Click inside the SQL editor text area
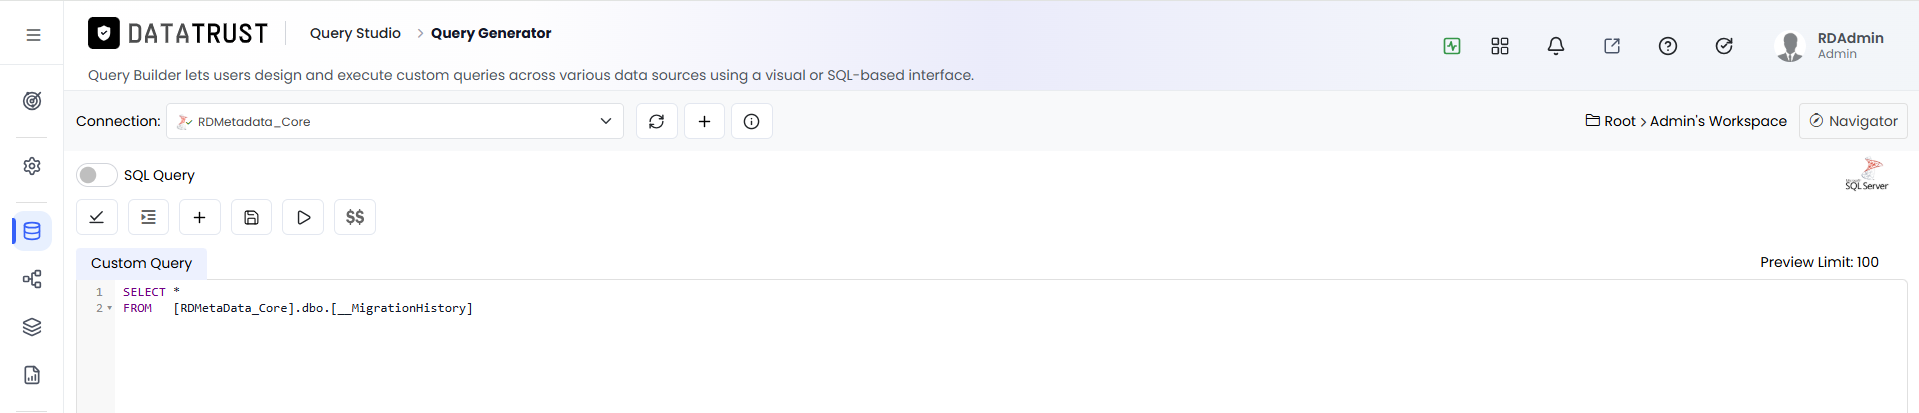 tap(1010, 350)
